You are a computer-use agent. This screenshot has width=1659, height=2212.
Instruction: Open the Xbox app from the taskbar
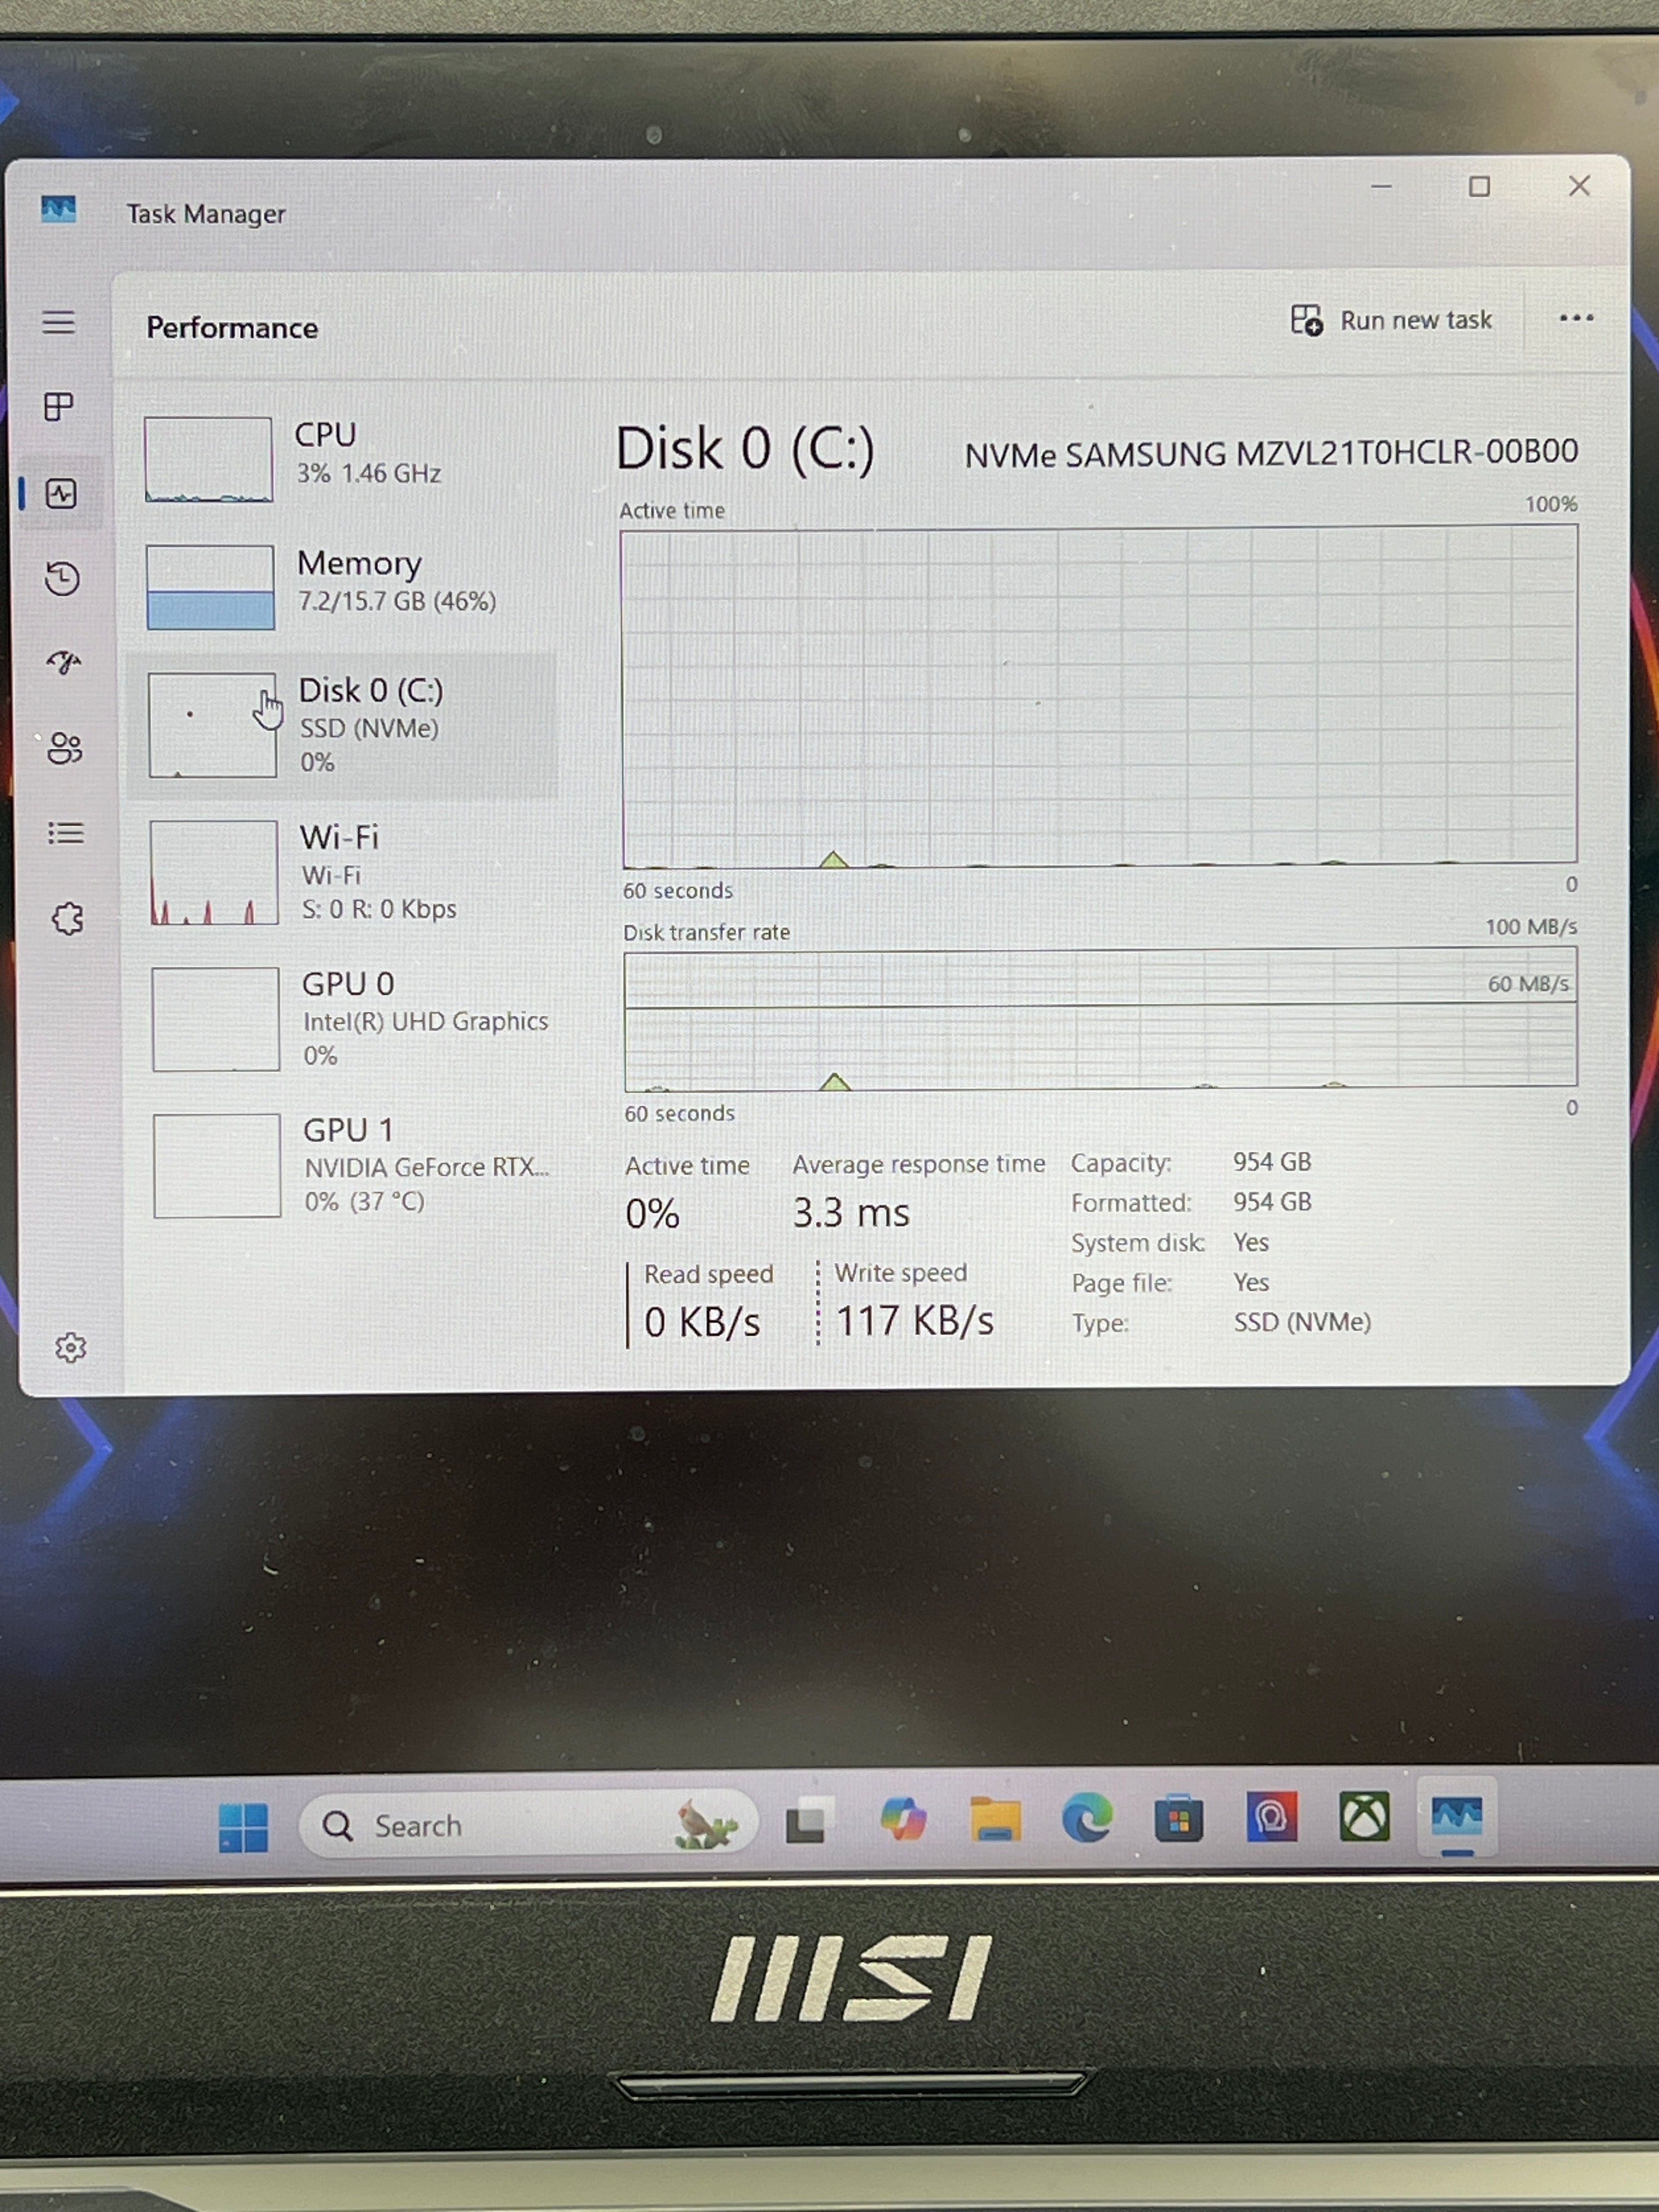click(1365, 1816)
